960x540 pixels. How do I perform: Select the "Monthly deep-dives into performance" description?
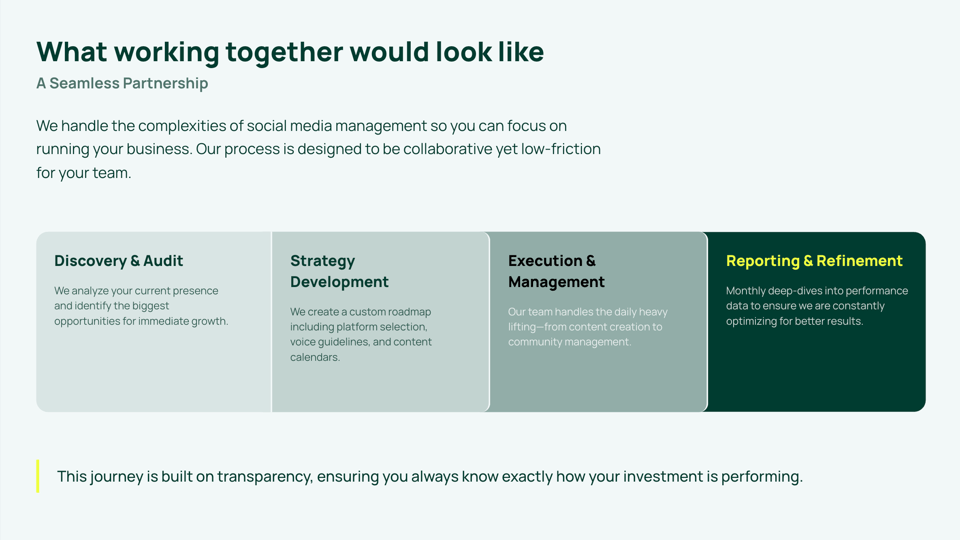point(817,306)
